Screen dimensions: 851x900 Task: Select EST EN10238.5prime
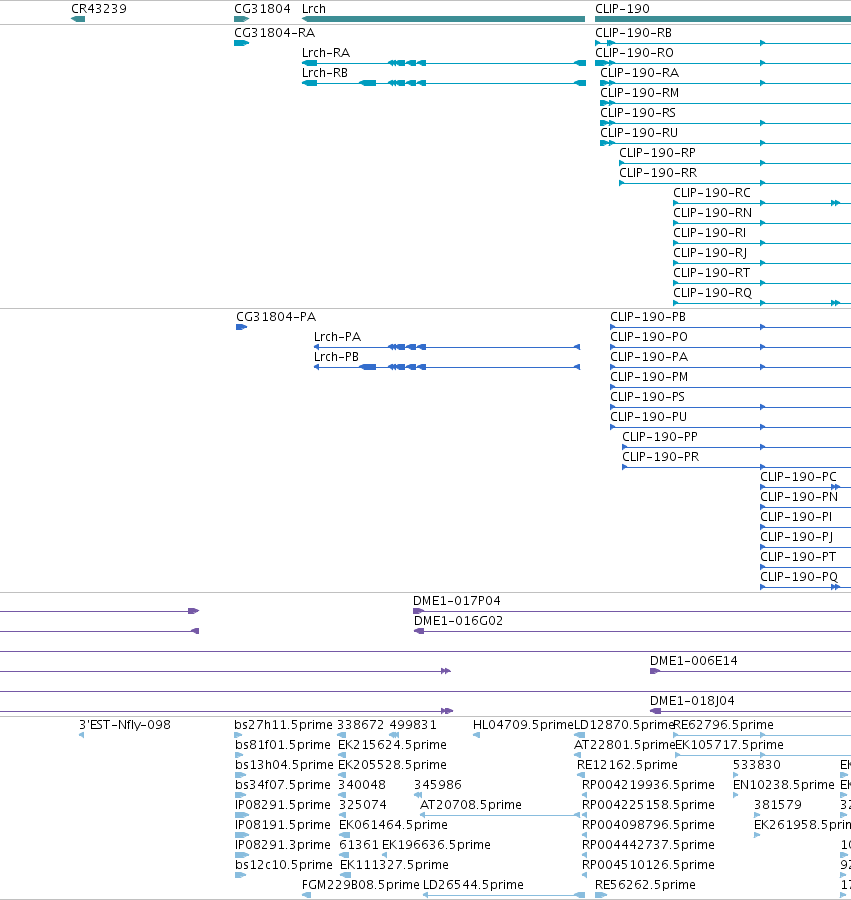coord(783,786)
